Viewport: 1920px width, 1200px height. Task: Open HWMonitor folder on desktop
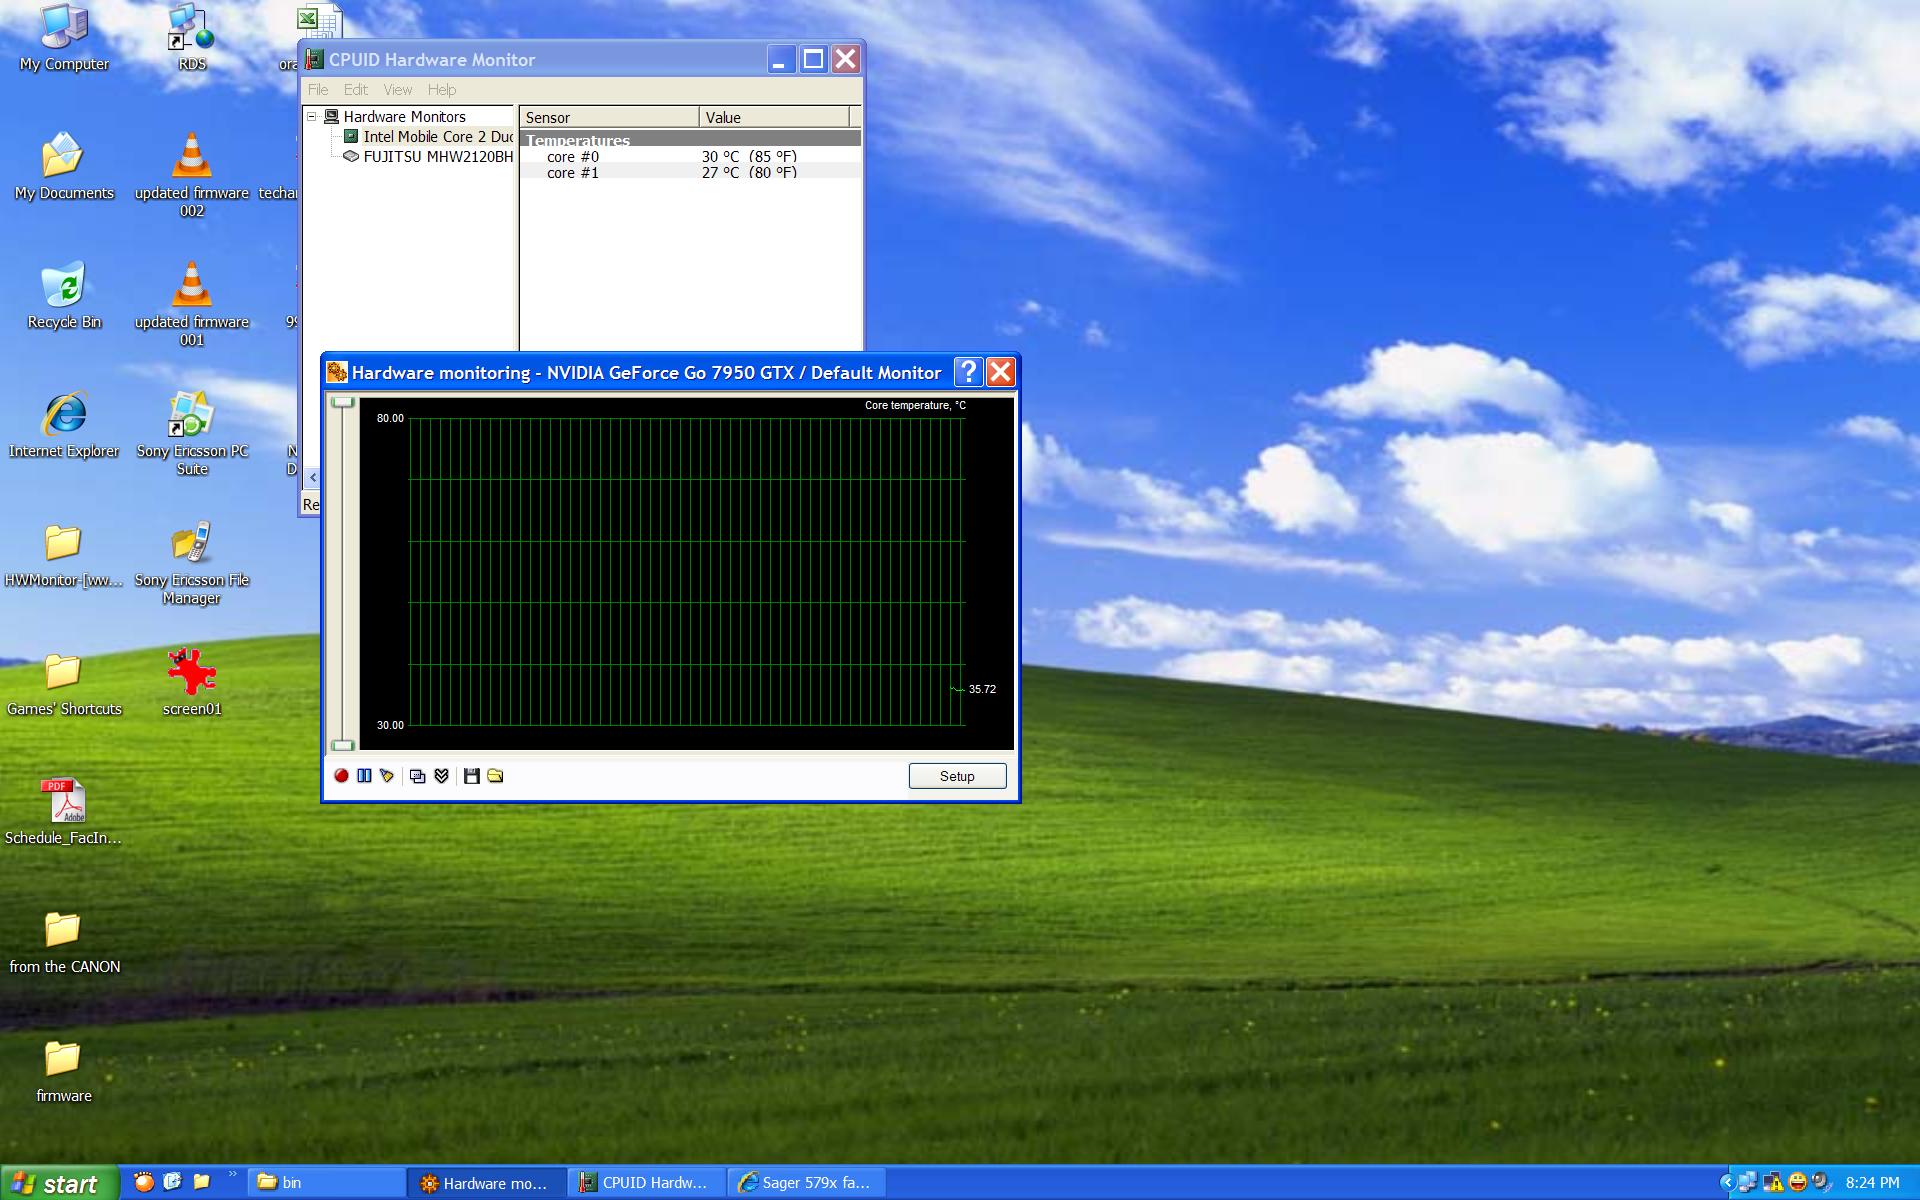64,554
